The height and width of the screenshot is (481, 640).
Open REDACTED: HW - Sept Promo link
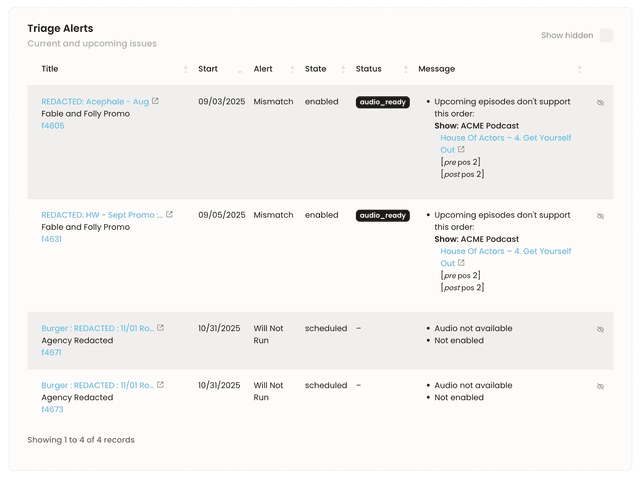[x=102, y=215]
